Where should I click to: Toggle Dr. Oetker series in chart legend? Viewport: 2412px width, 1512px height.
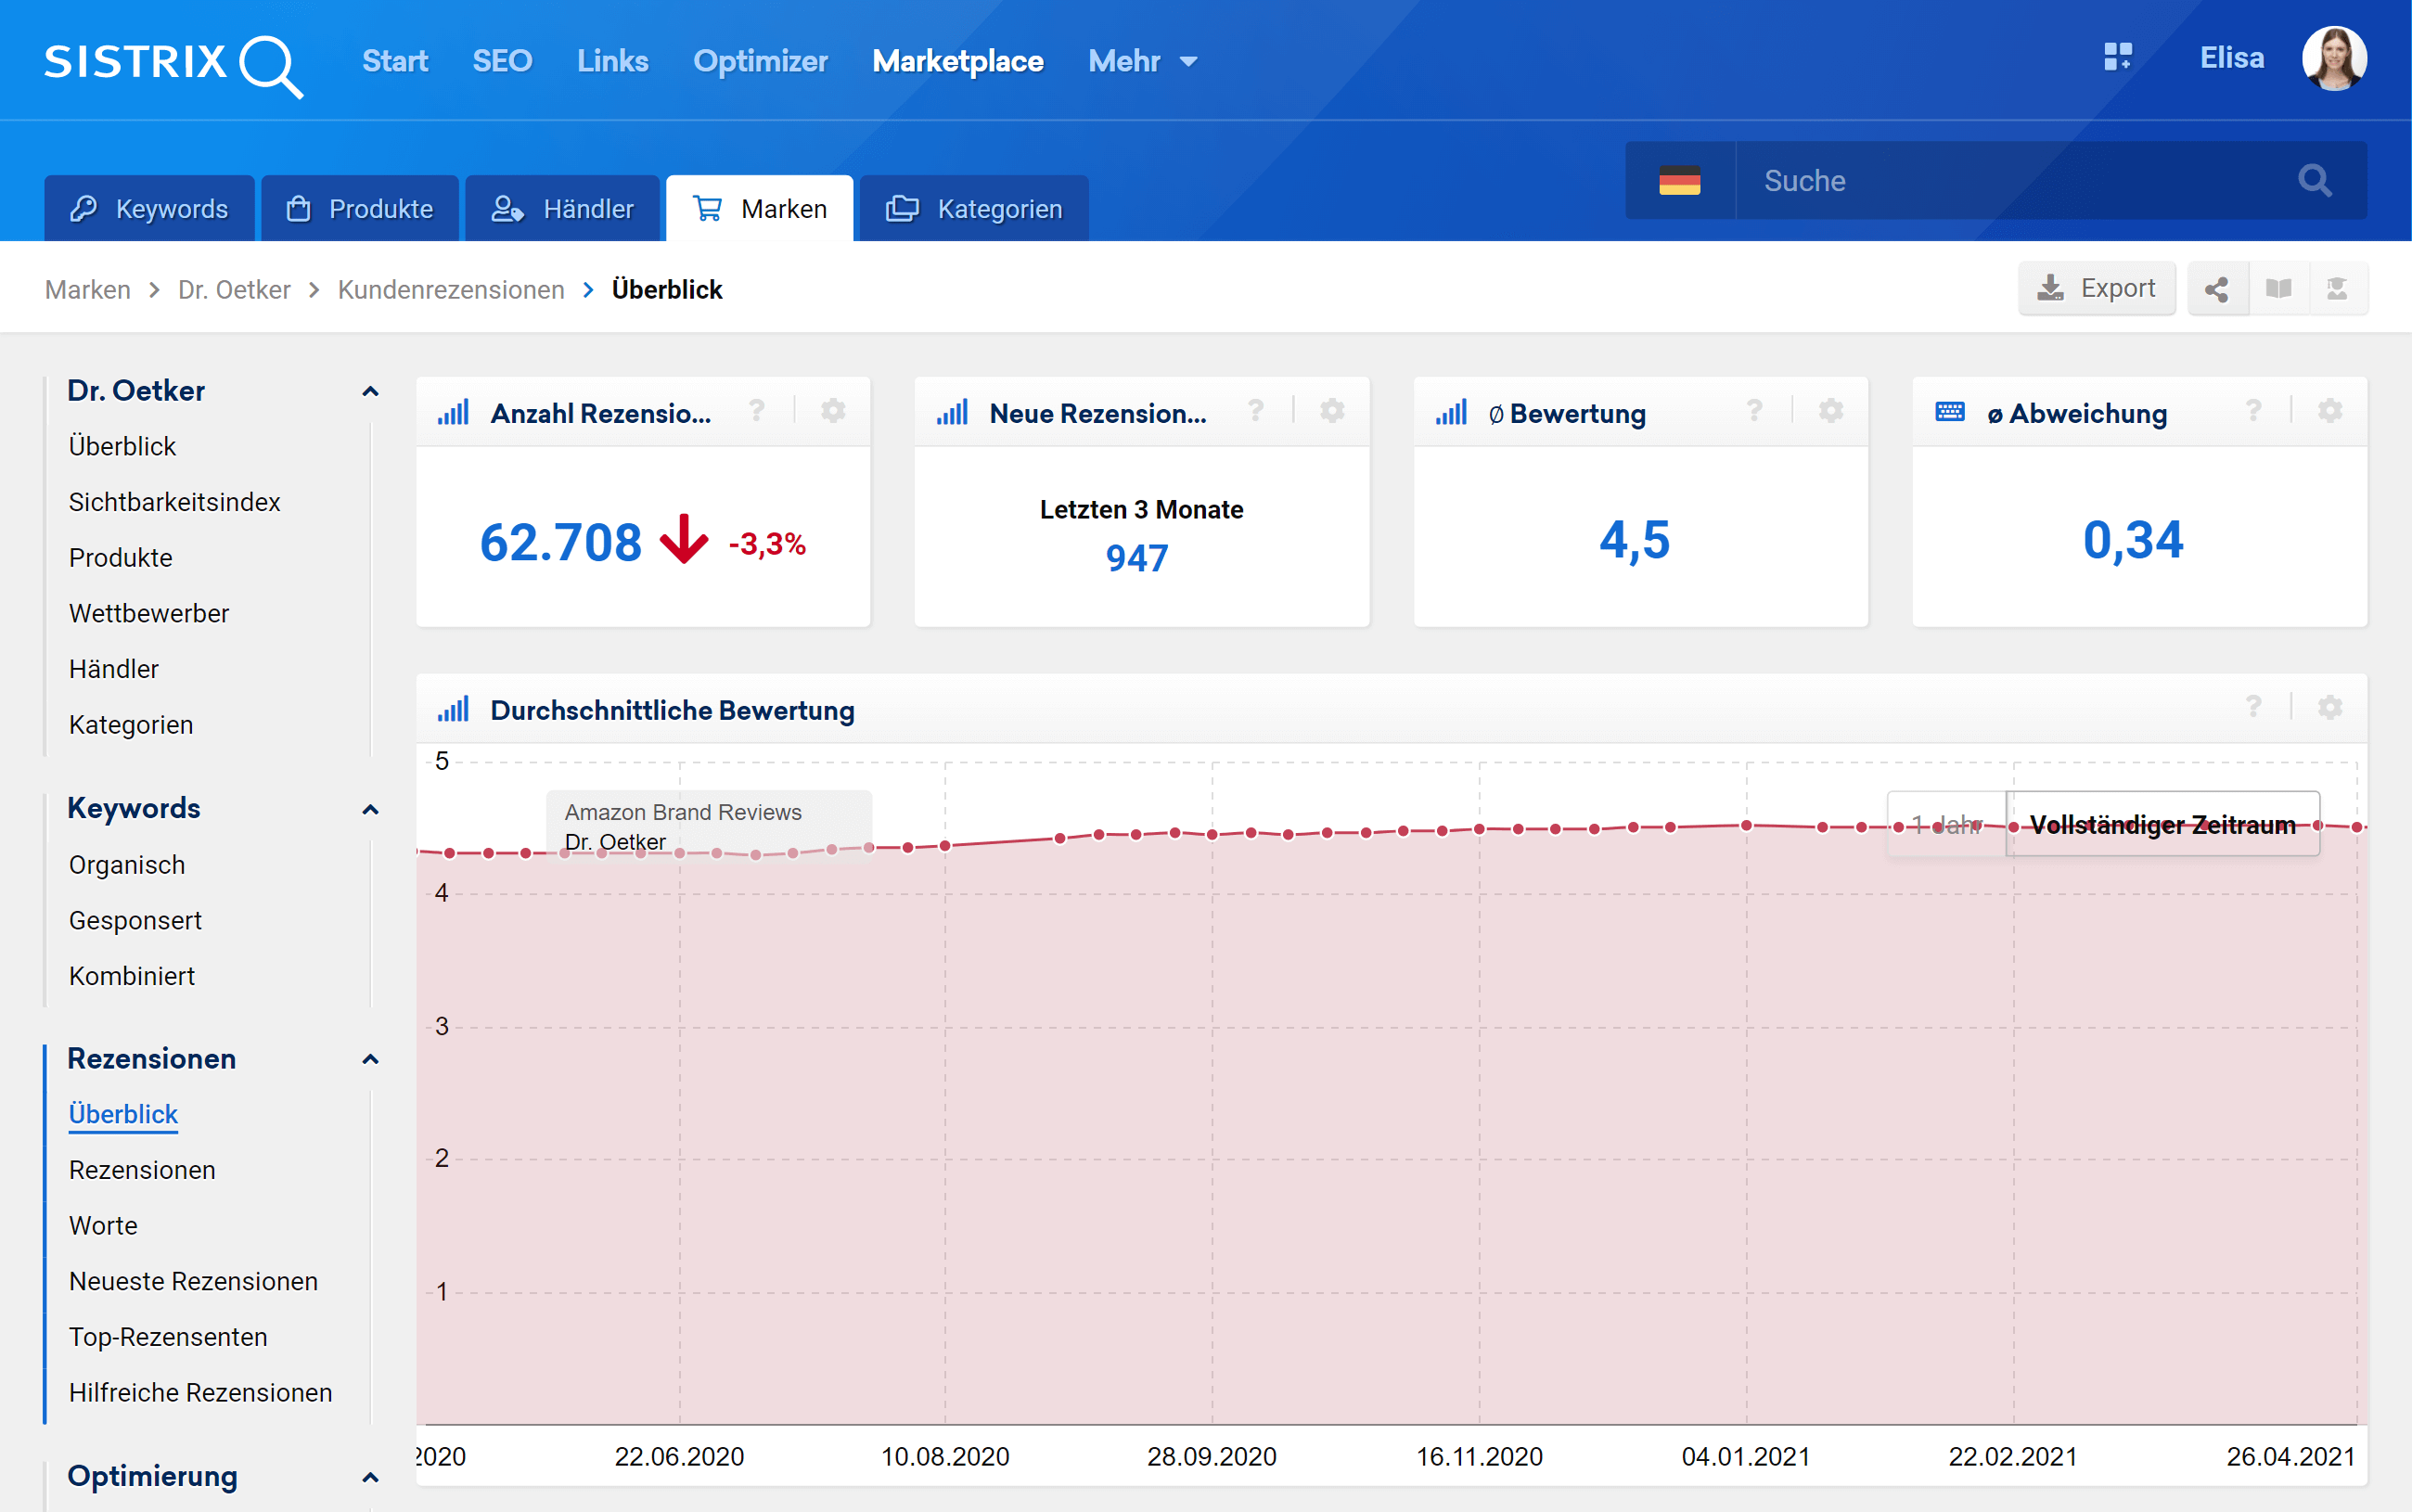point(614,842)
